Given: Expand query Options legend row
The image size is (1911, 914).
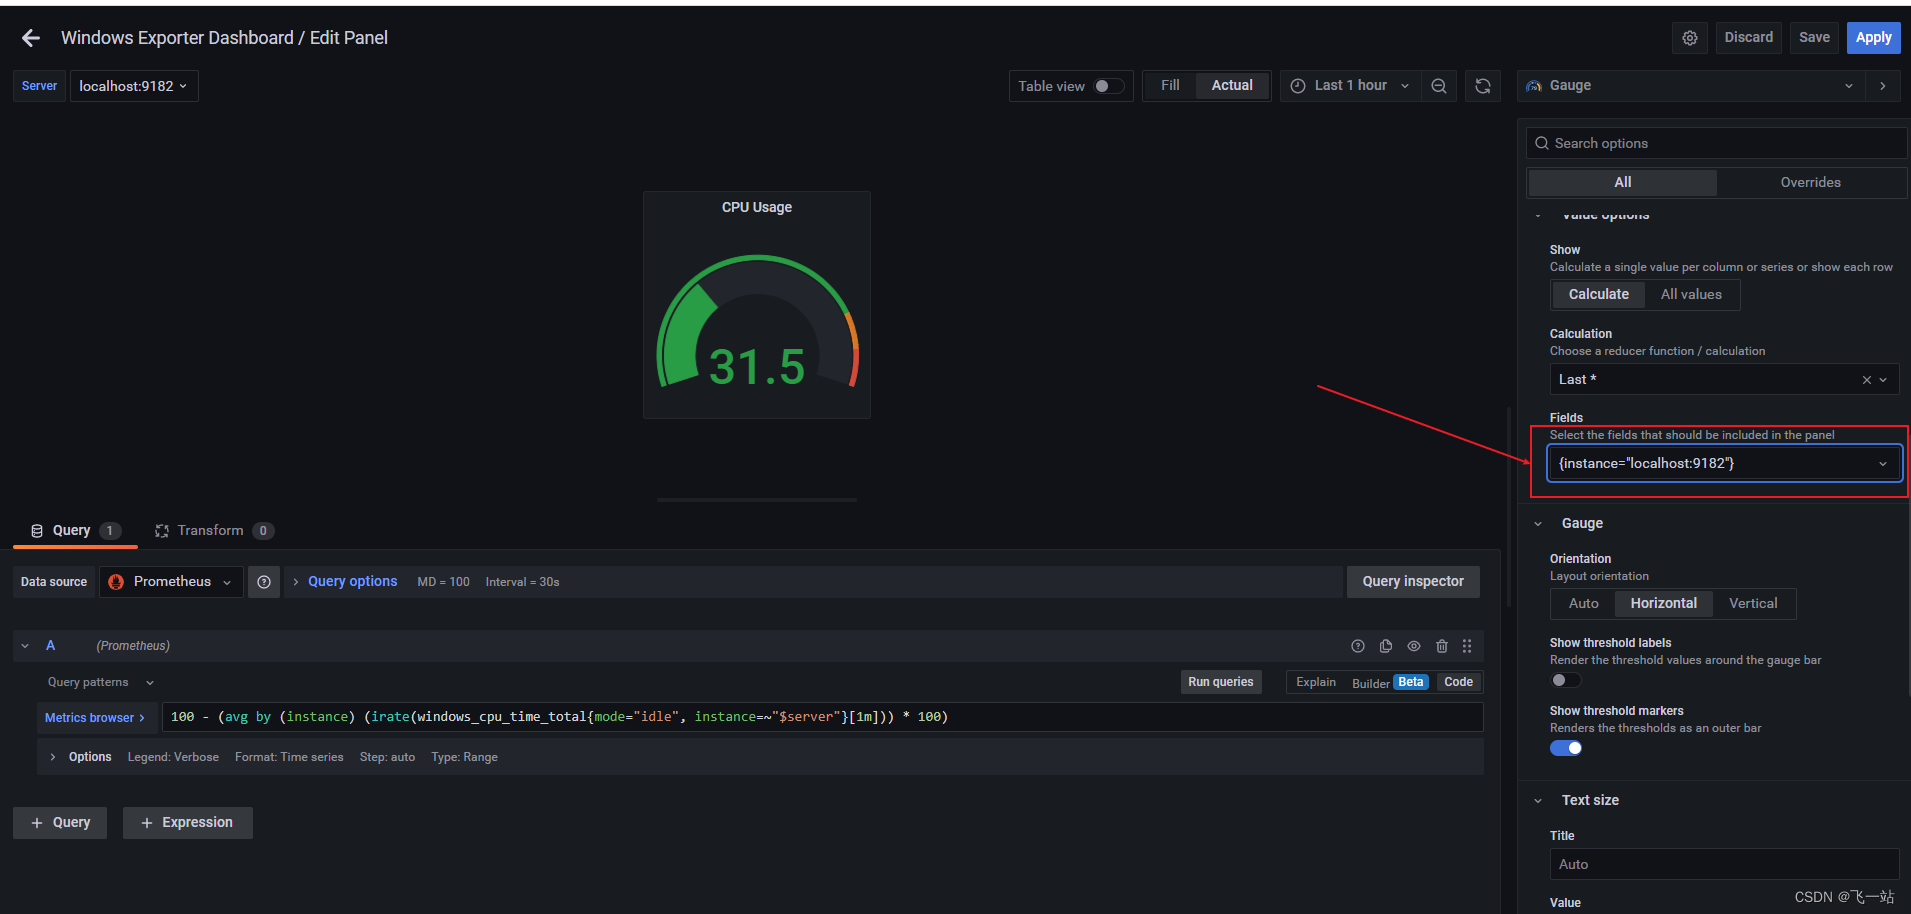Looking at the screenshot, I should click(x=52, y=757).
